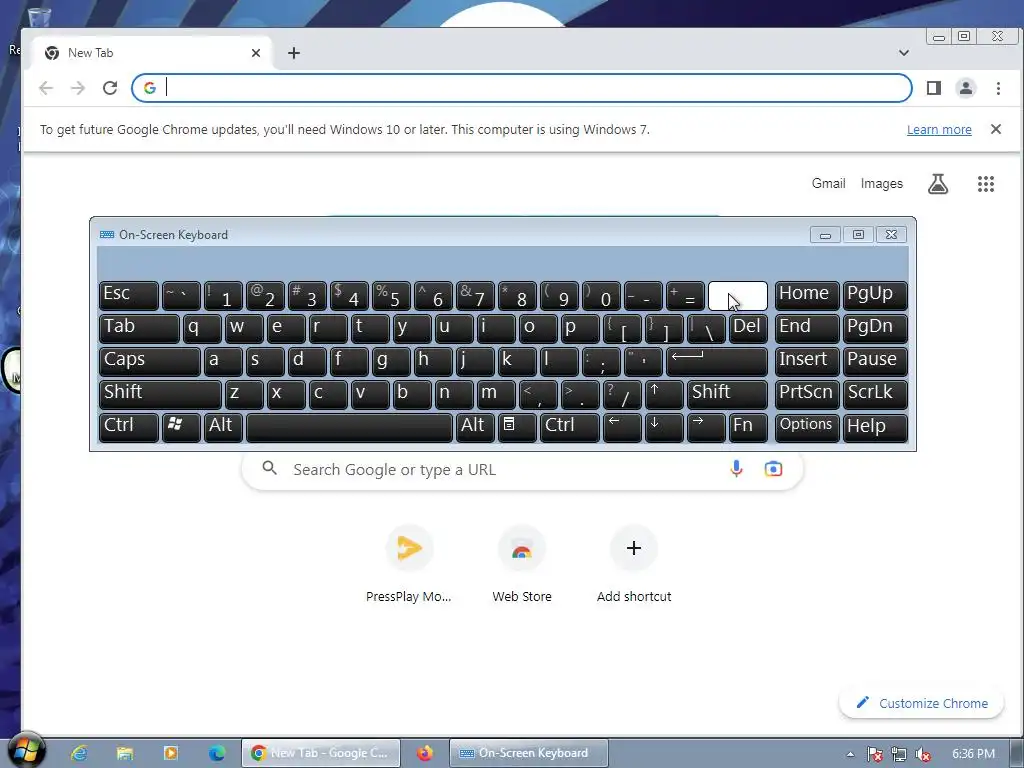Click the Tab key on keyboard
Image resolution: width=1024 pixels, height=768 pixels.
click(x=139, y=328)
